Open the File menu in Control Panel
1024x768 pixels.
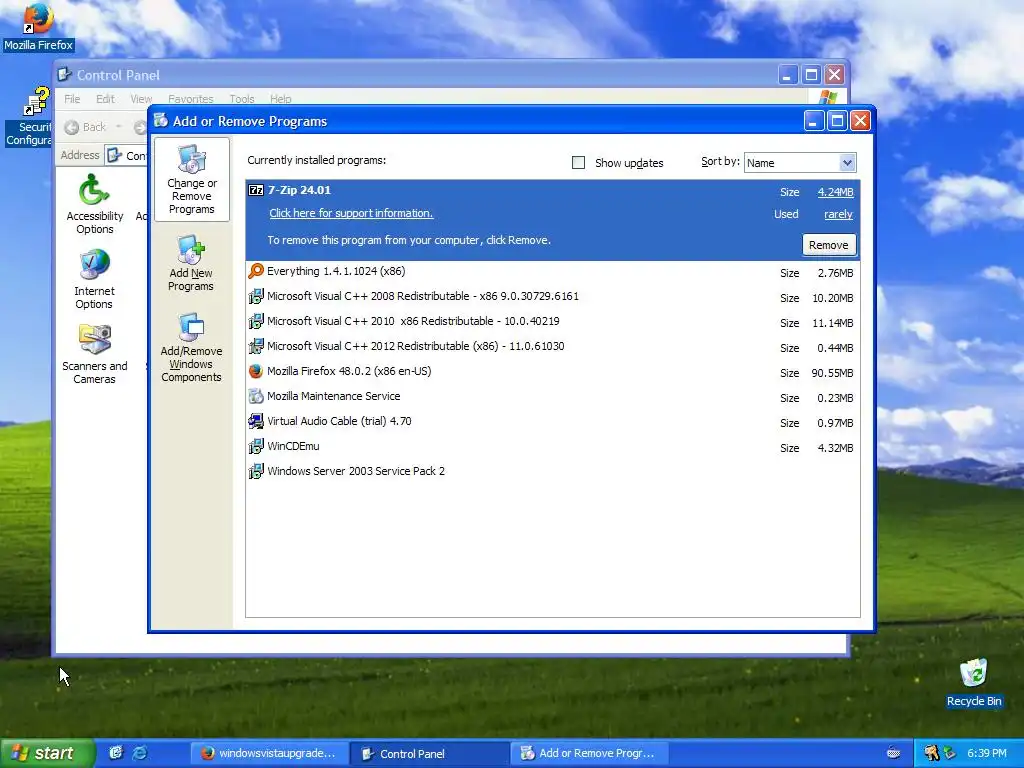tap(72, 99)
